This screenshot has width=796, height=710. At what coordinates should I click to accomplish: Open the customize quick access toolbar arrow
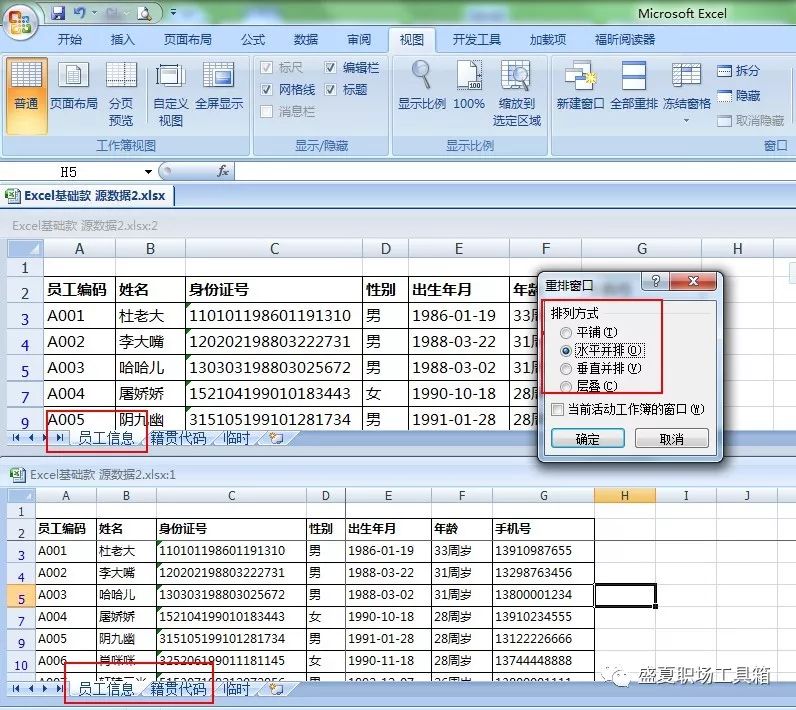click(174, 12)
